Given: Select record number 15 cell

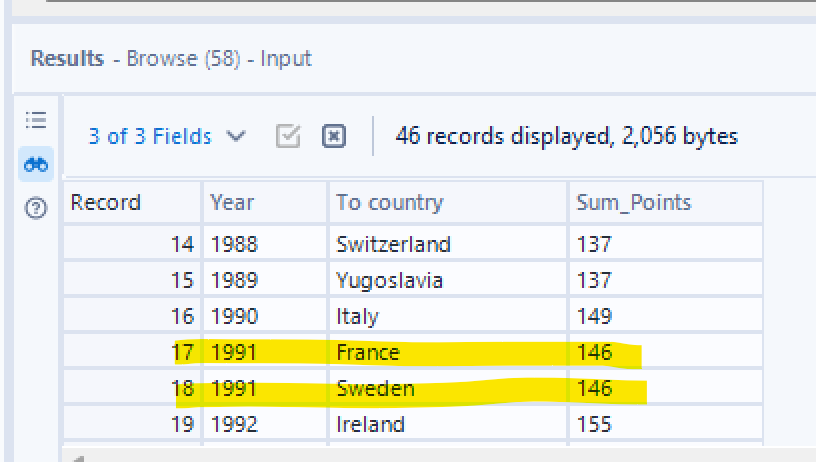Looking at the screenshot, I should [132, 280].
